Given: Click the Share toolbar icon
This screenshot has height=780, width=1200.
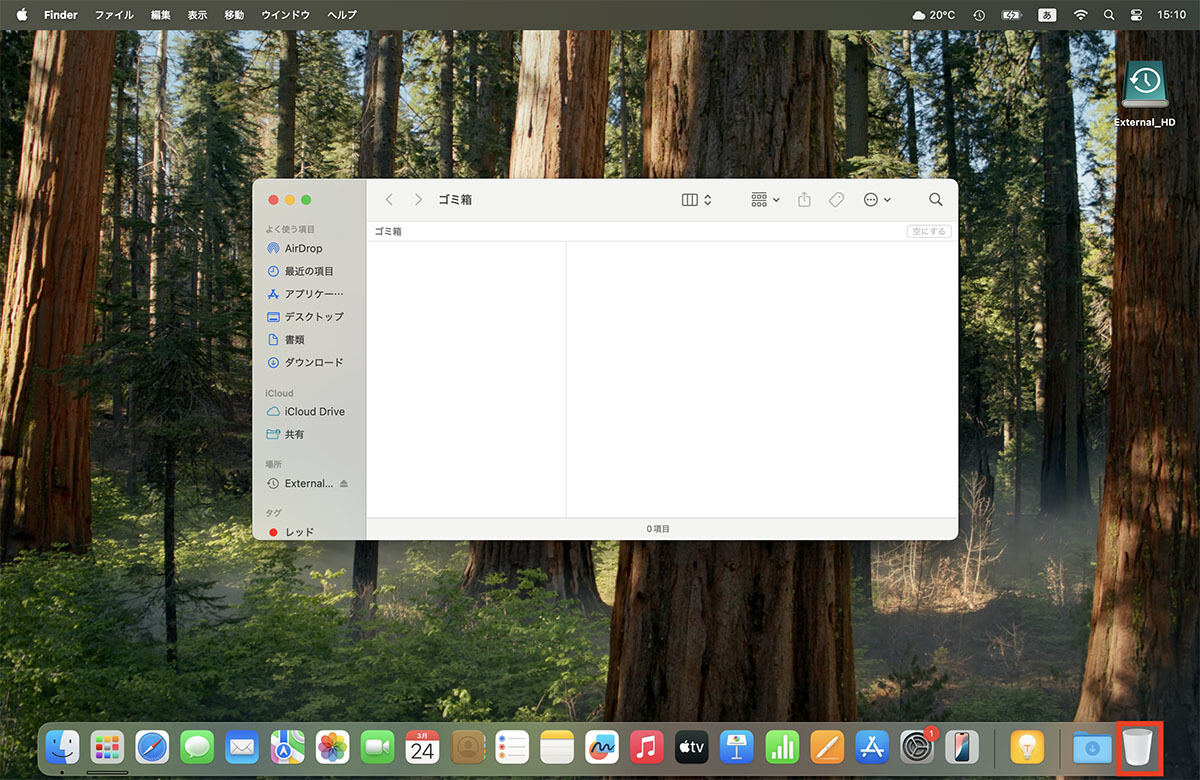Looking at the screenshot, I should [804, 200].
